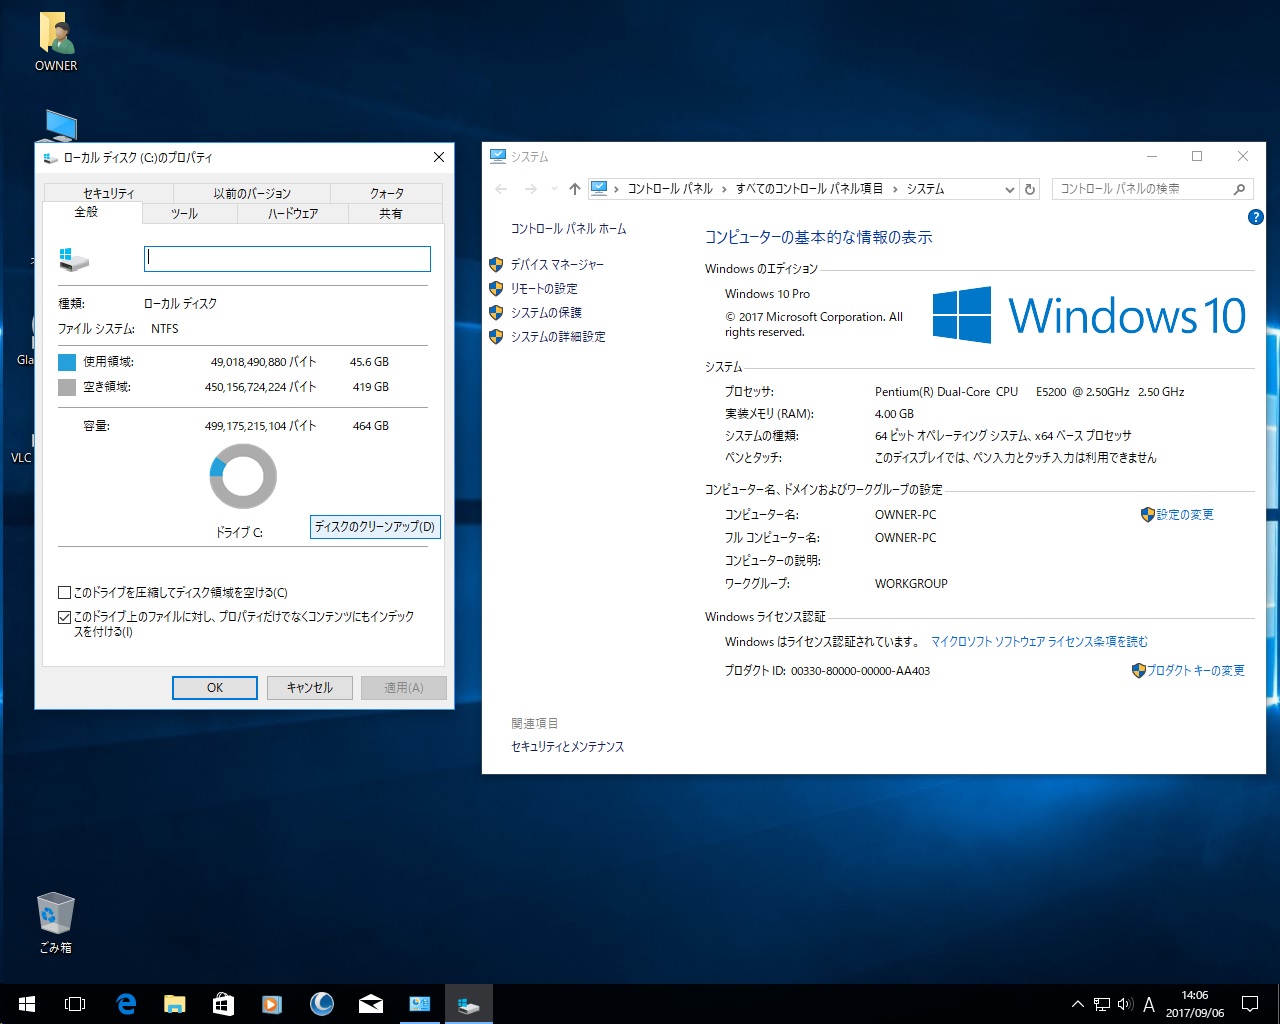Switch to the セキュリティ tab
The height and width of the screenshot is (1024, 1280).
[108, 193]
